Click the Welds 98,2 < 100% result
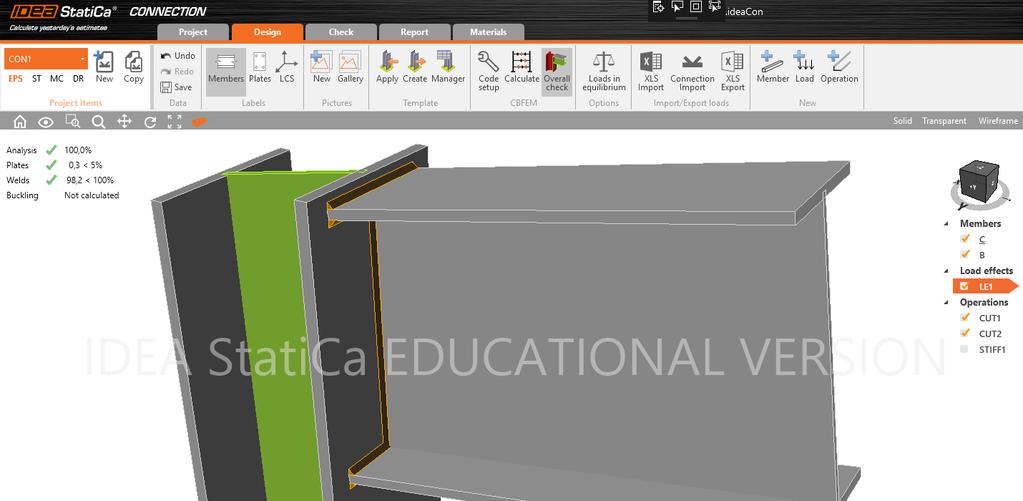 pos(90,180)
